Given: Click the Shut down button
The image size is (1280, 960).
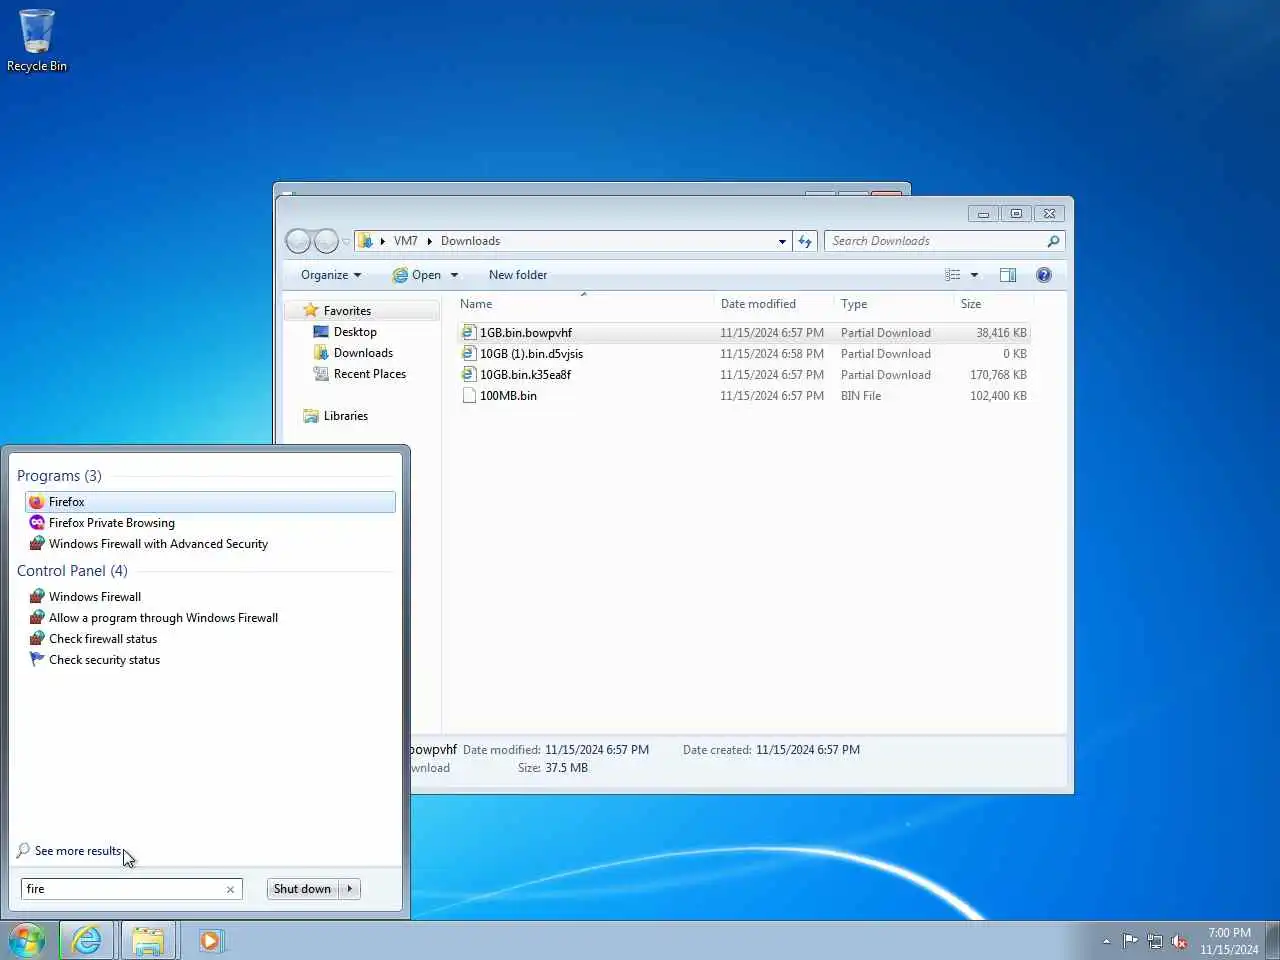Looking at the screenshot, I should pos(302,889).
